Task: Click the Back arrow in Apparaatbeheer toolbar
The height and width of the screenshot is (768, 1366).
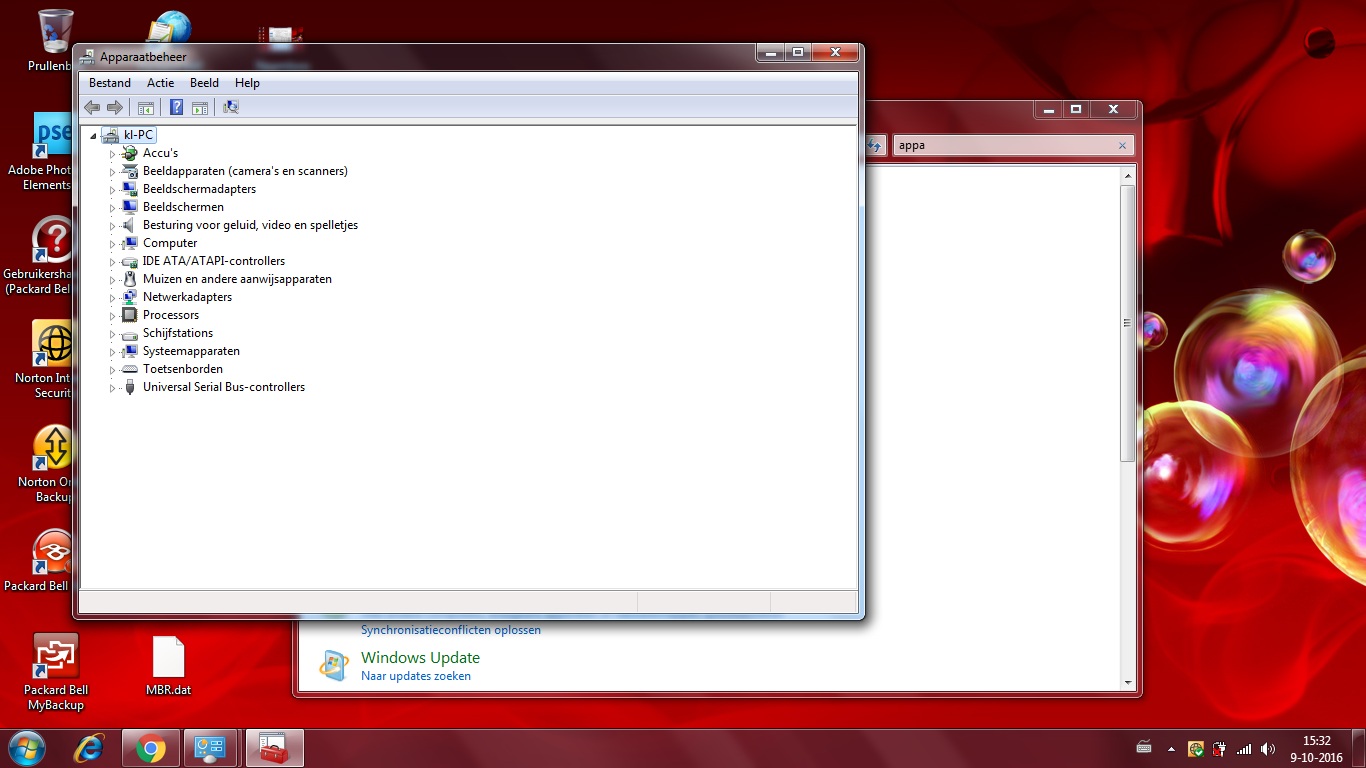Action: click(92, 107)
